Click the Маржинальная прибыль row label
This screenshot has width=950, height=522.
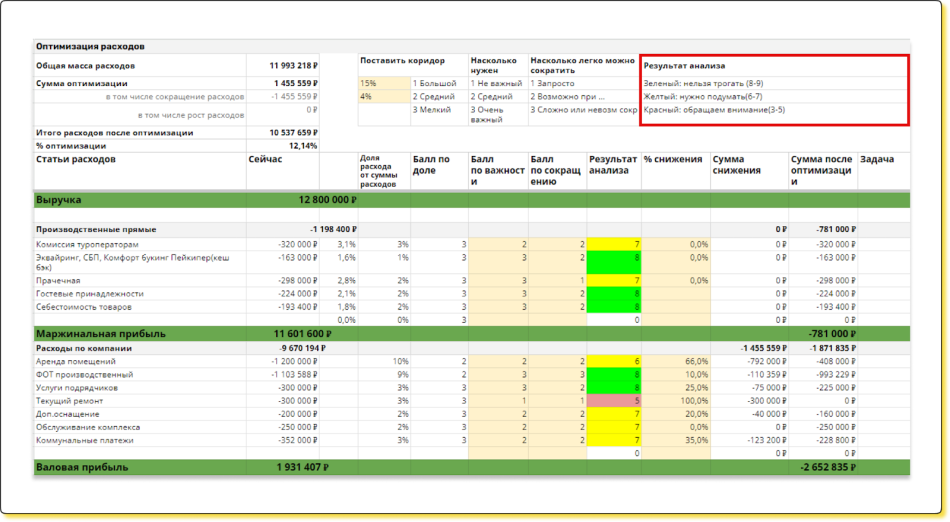pyautogui.click(x=101, y=333)
